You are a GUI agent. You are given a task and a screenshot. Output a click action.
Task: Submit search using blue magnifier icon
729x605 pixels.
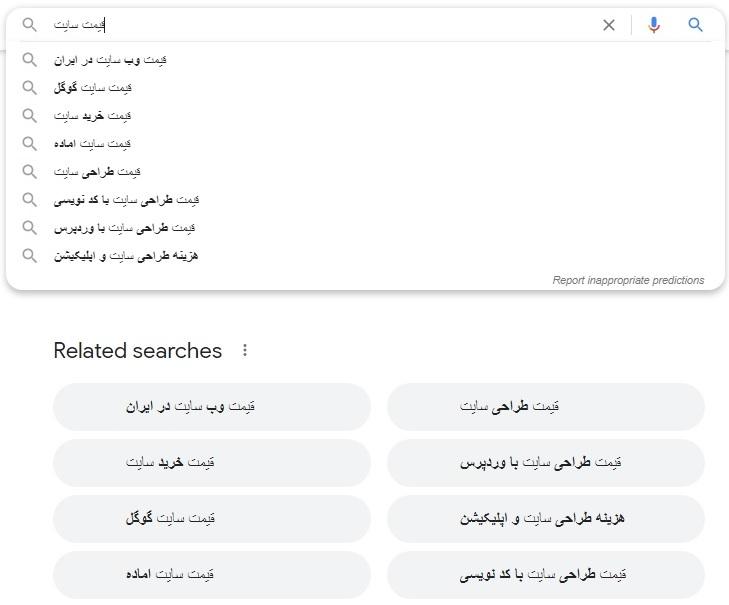(x=695, y=25)
